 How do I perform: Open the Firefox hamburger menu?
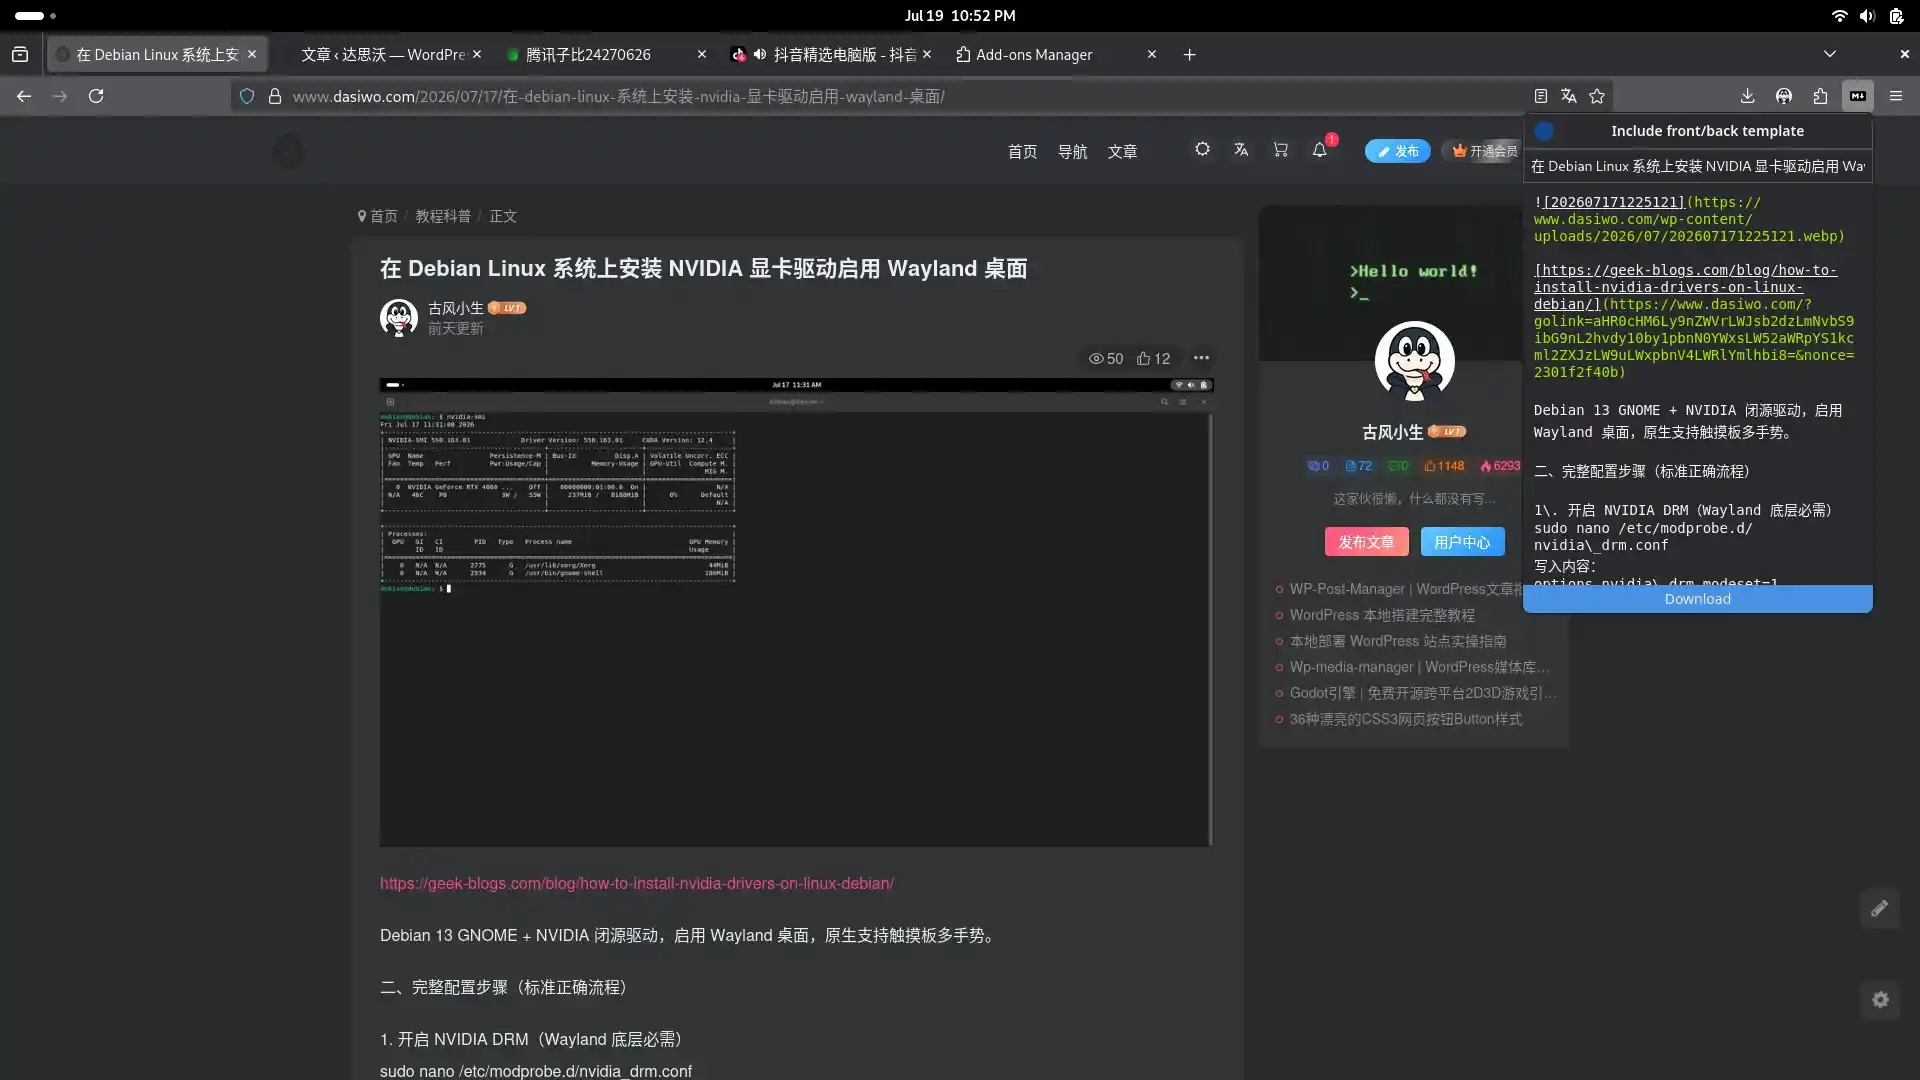coord(1896,96)
